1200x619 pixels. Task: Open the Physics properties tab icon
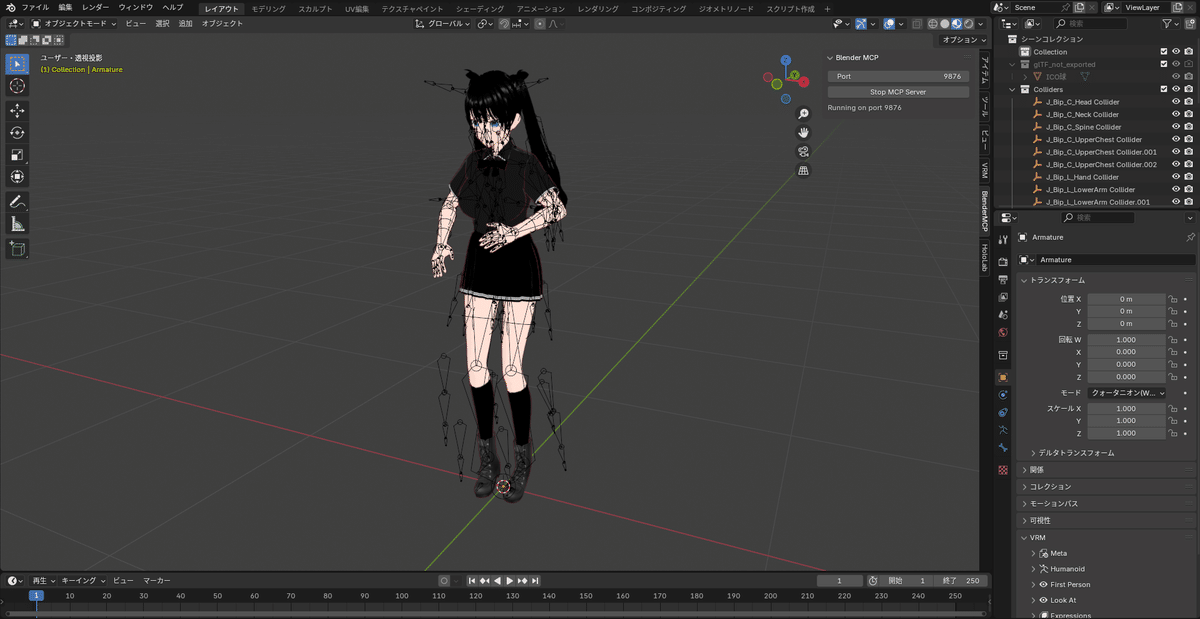pyautogui.click(x=1003, y=395)
